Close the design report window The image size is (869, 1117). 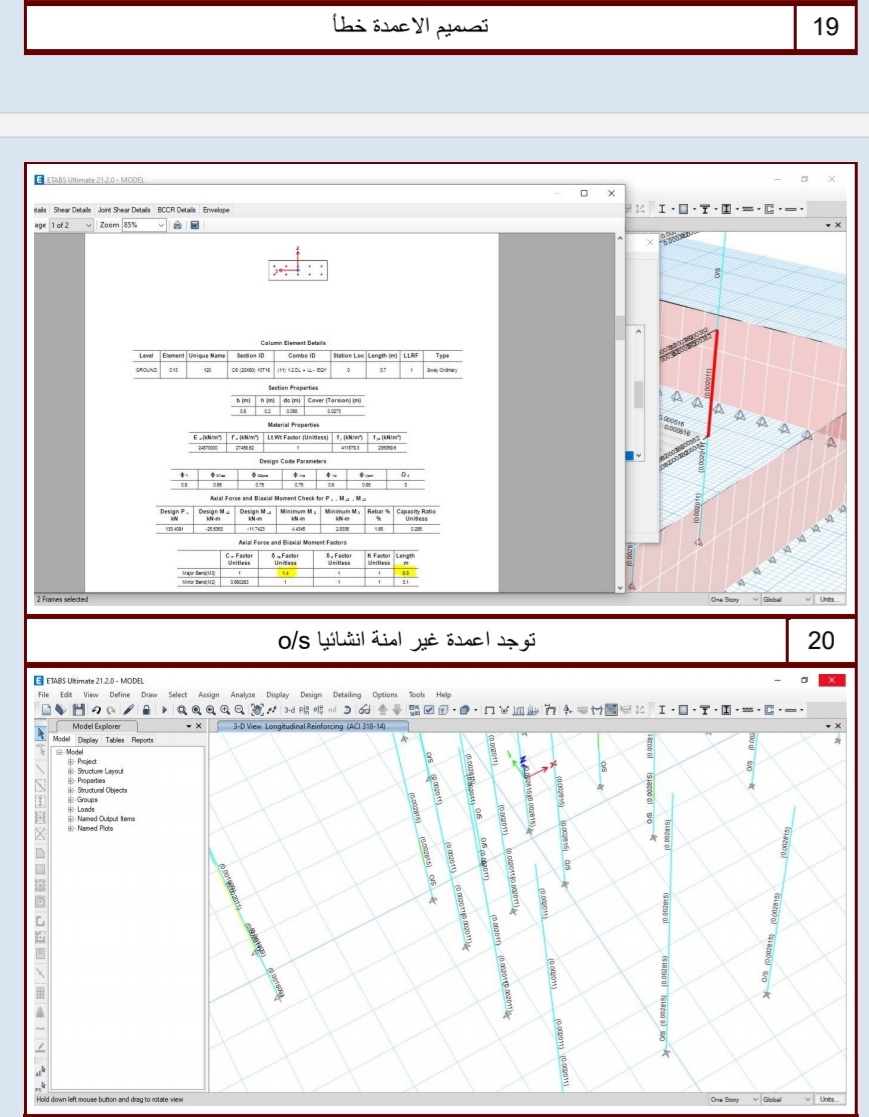[611, 193]
